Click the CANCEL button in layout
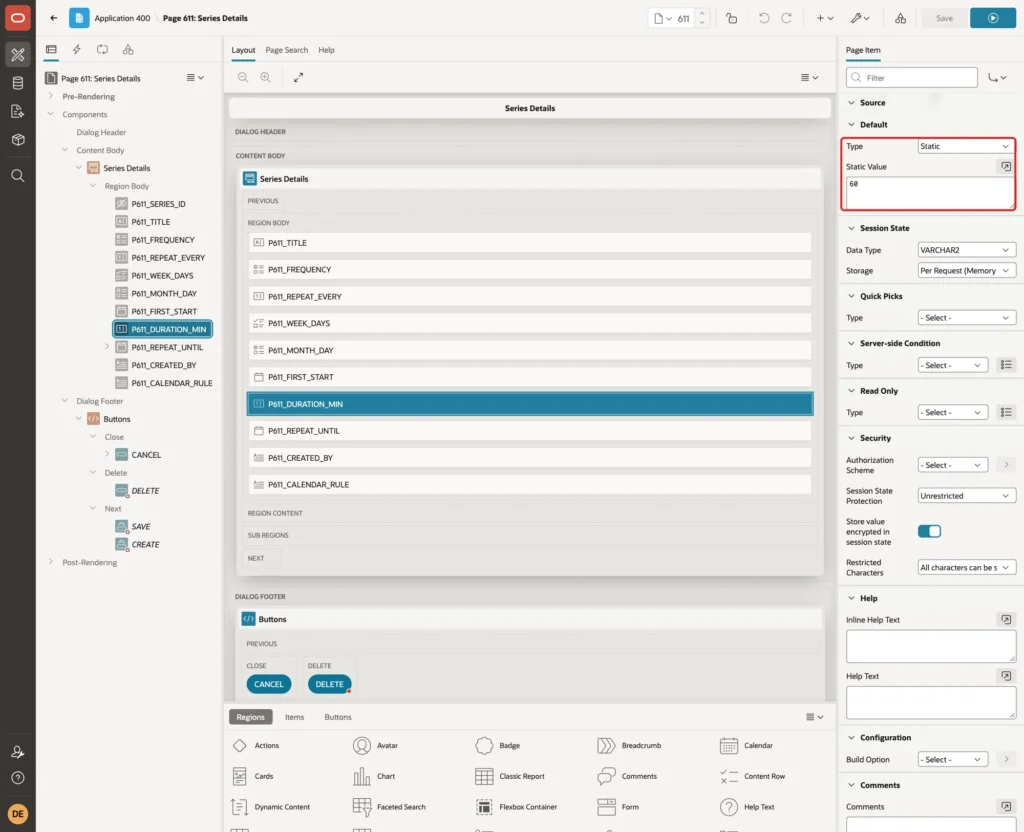This screenshot has width=1024, height=832. point(269,684)
